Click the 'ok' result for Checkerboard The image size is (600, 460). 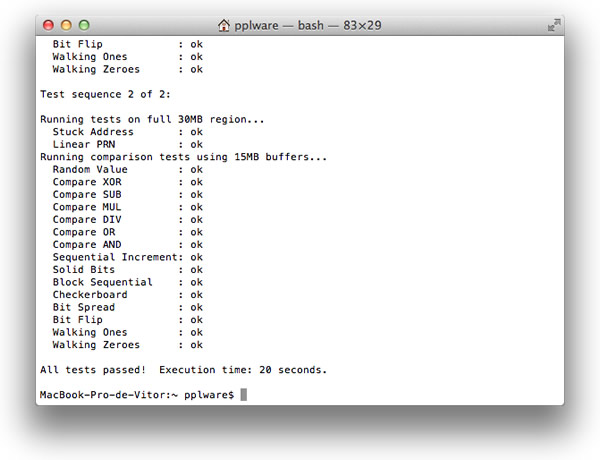(x=196, y=295)
